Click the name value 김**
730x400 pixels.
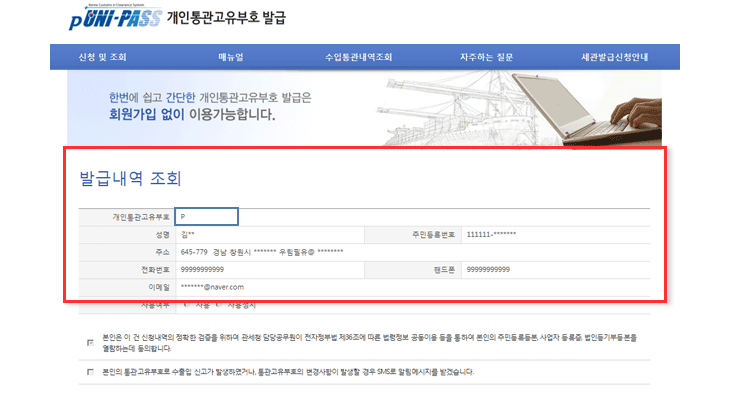188,235
